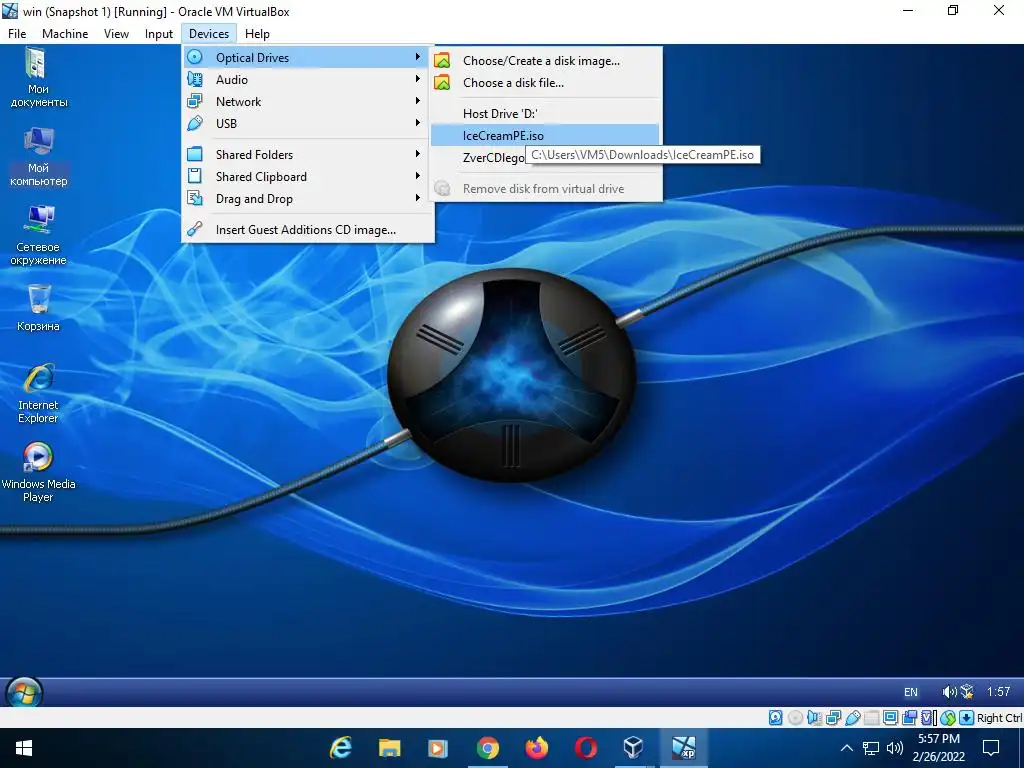Click the audio status bar indicator
This screenshot has width=1024, height=768.
(x=814, y=718)
